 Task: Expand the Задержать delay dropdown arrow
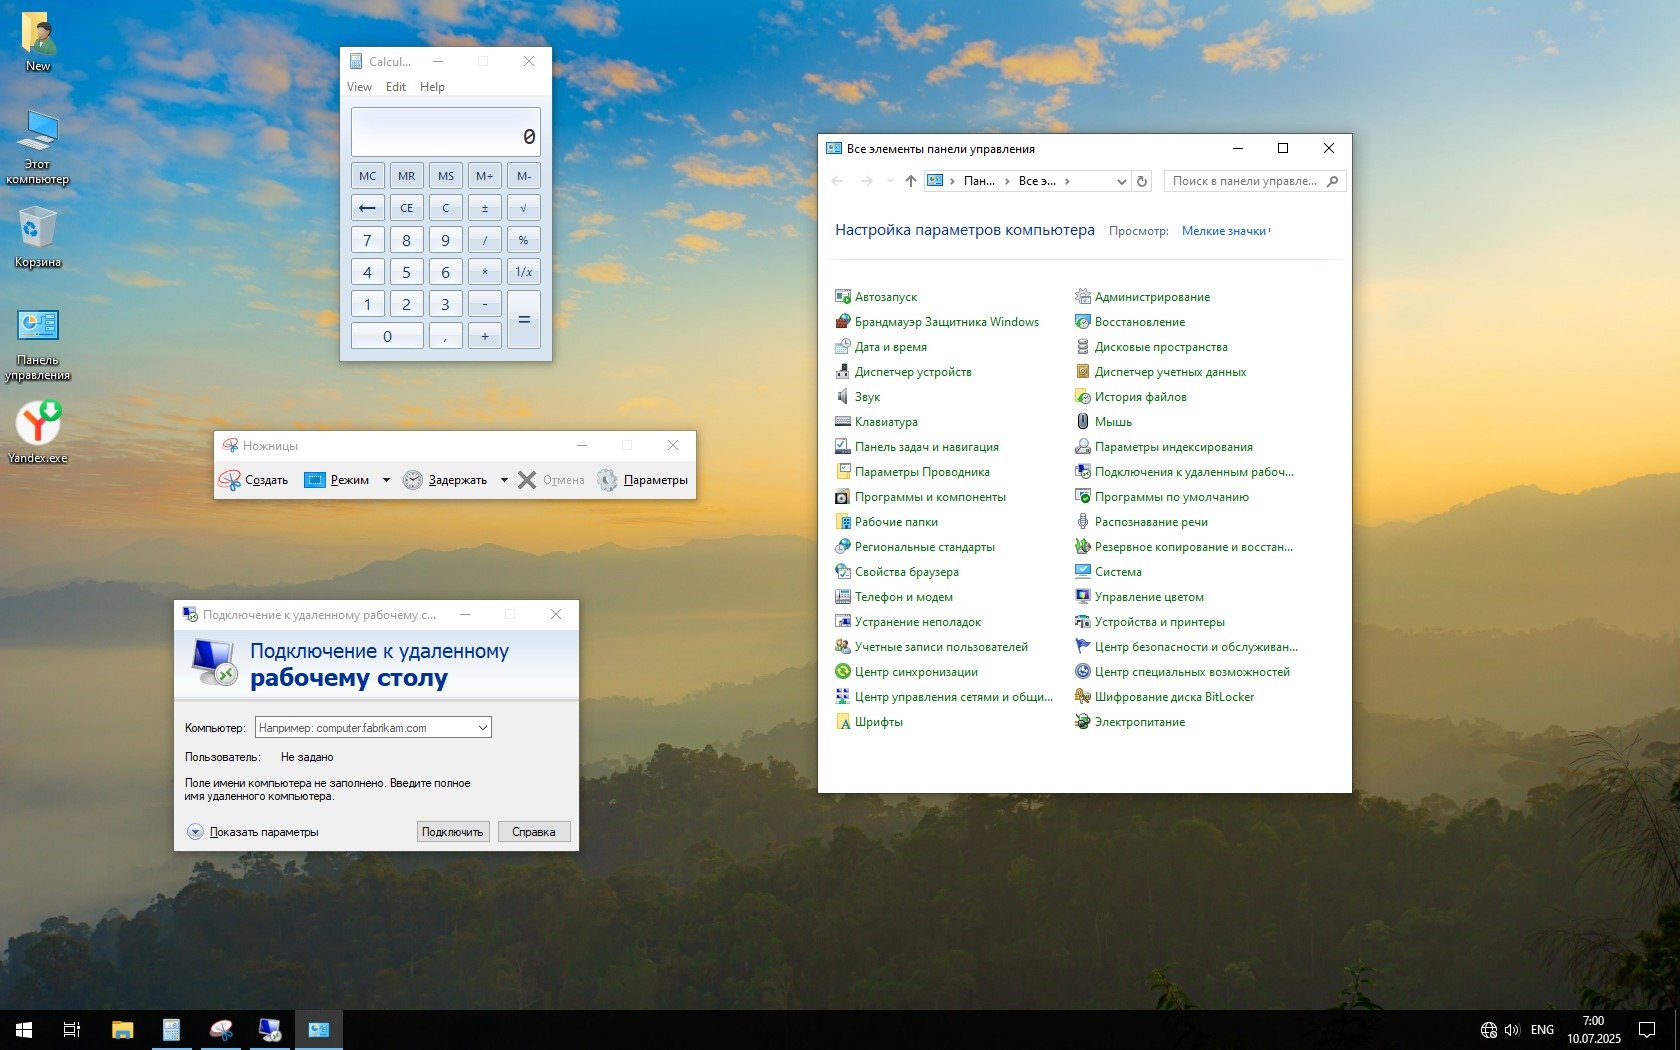tap(504, 480)
